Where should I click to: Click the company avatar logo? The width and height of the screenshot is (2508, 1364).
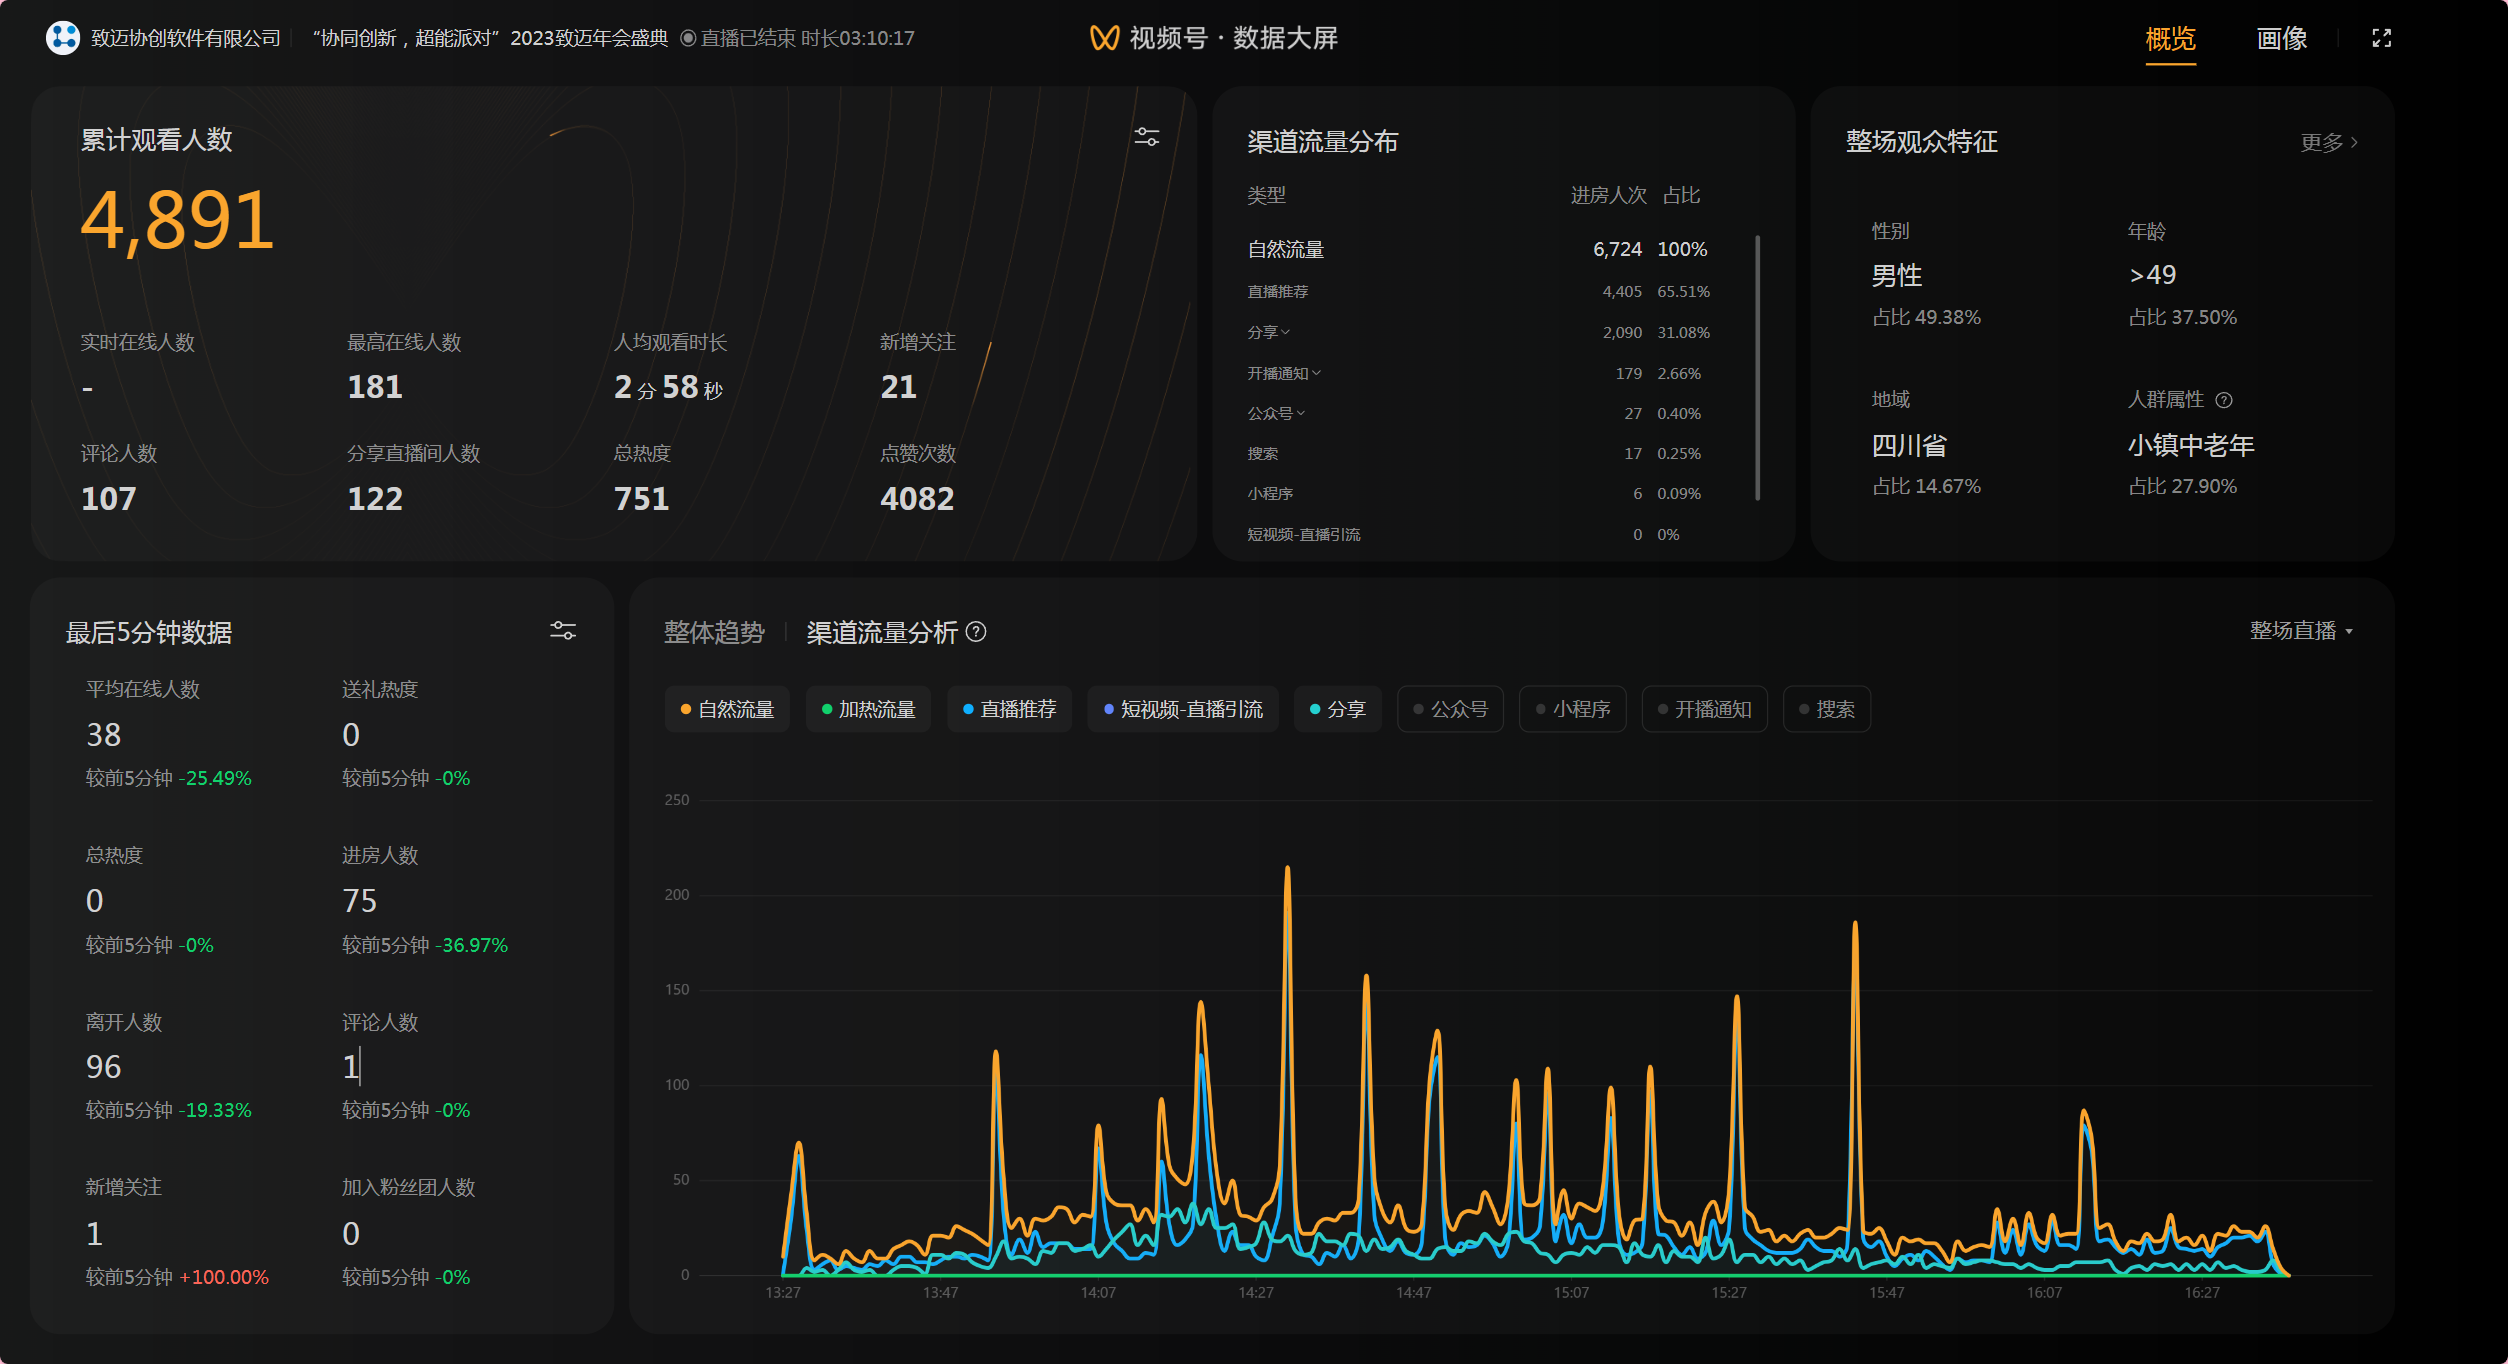(62, 38)
